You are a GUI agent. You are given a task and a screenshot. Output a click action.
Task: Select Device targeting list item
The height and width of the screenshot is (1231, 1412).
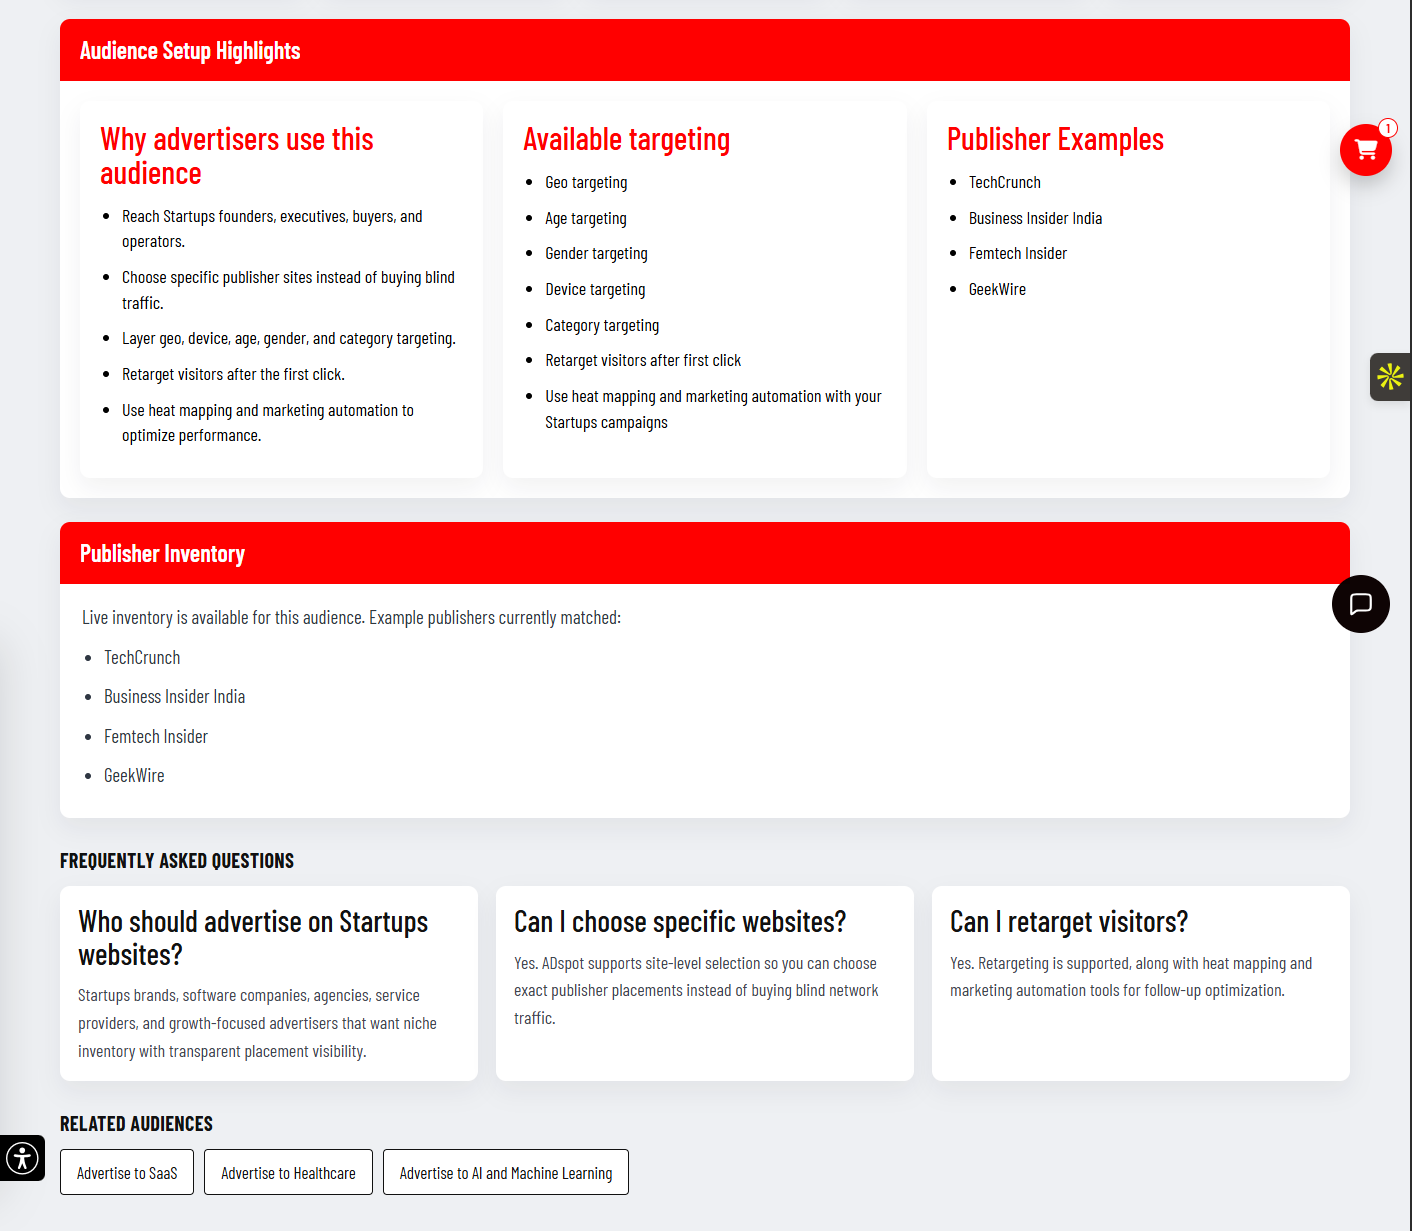[x=595, y=289]
